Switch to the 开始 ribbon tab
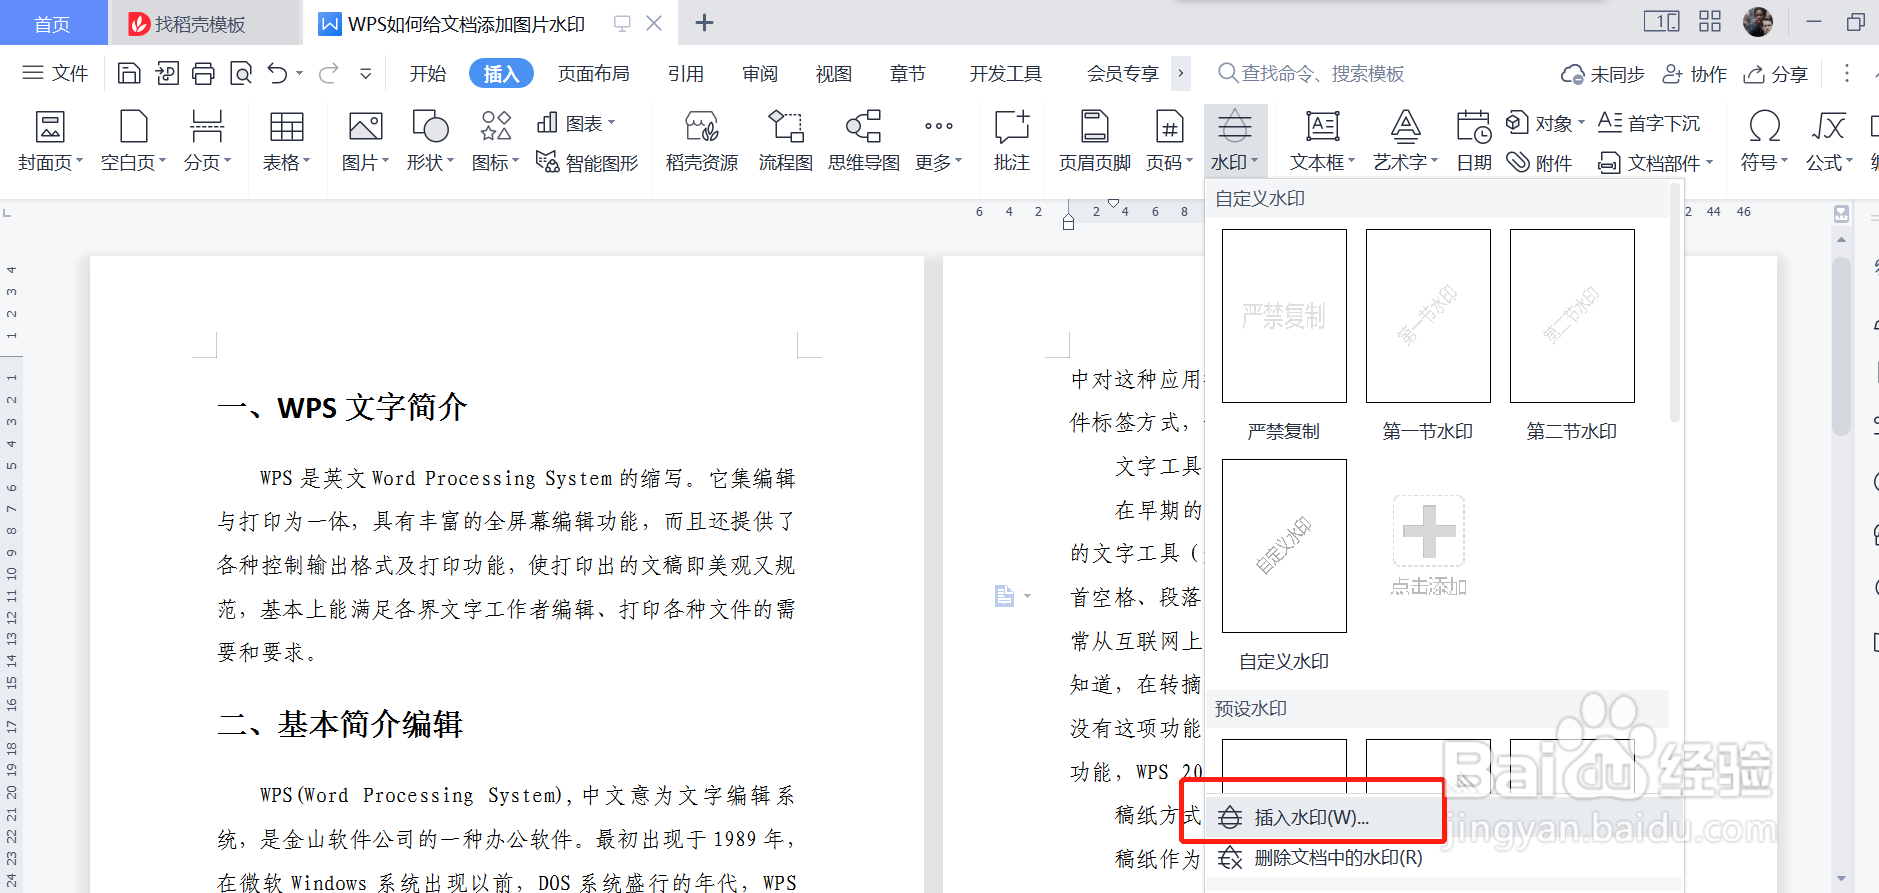Viewport: 1879px width, 893px height. click(x=428, y=74)
